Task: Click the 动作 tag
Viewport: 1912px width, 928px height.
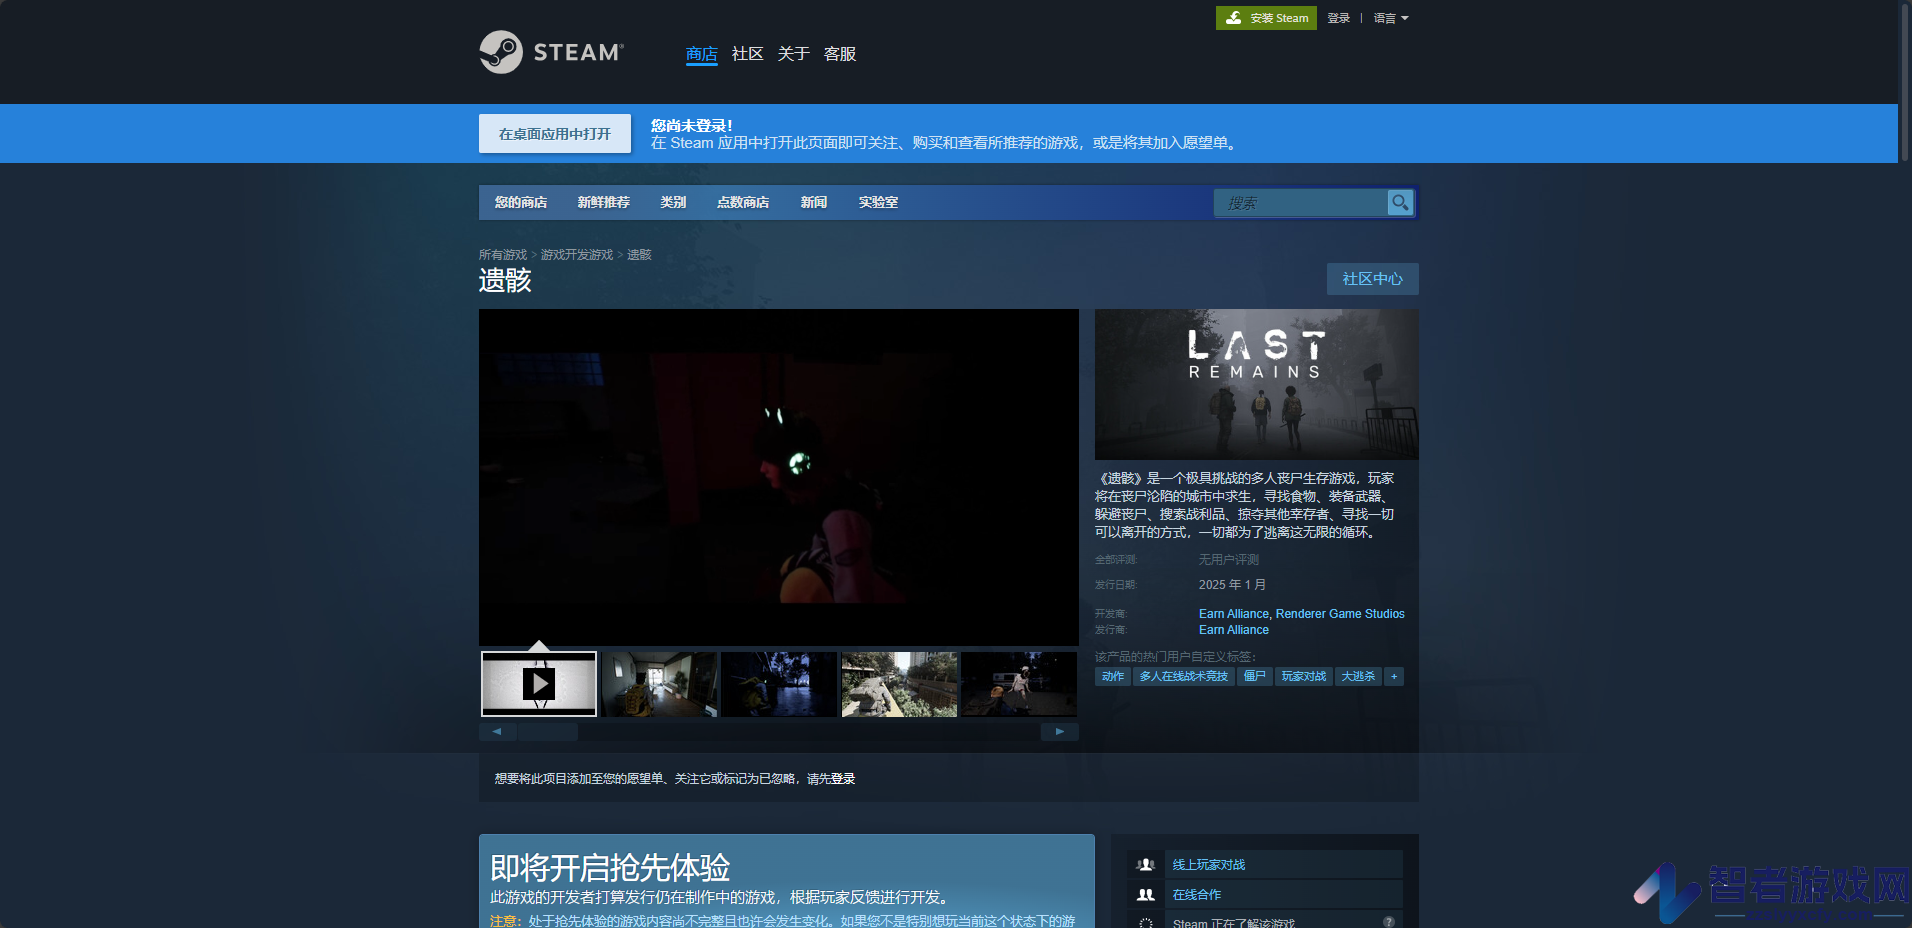Action: coord(1113,677)
